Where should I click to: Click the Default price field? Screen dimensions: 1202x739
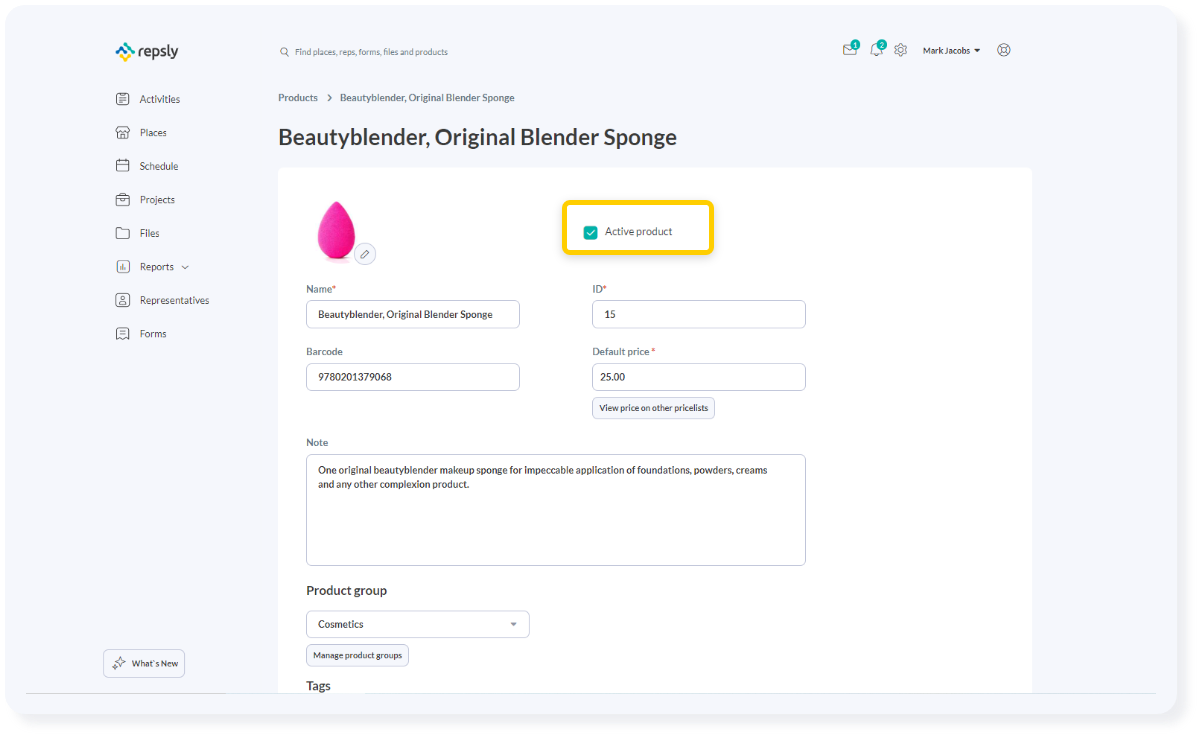coord(699,377)
